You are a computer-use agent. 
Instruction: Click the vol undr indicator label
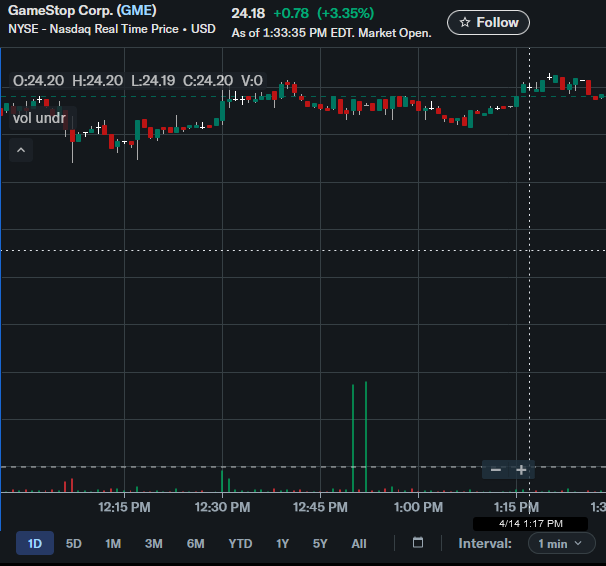click(39, 118)
